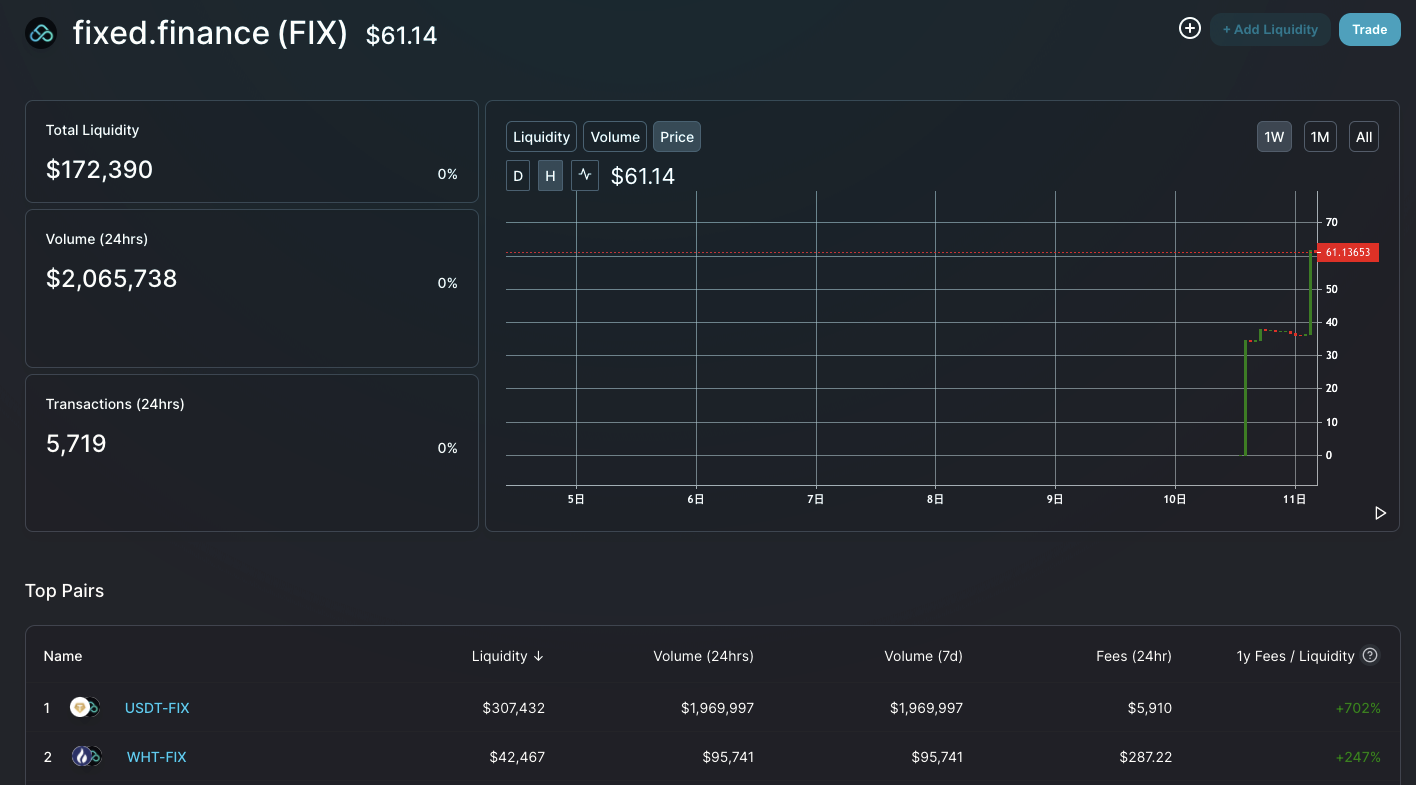The width and height of the screenshot is (1416, 785).
Task: Click the play arrow icon below chart
Action: [x=1380, y=513]
